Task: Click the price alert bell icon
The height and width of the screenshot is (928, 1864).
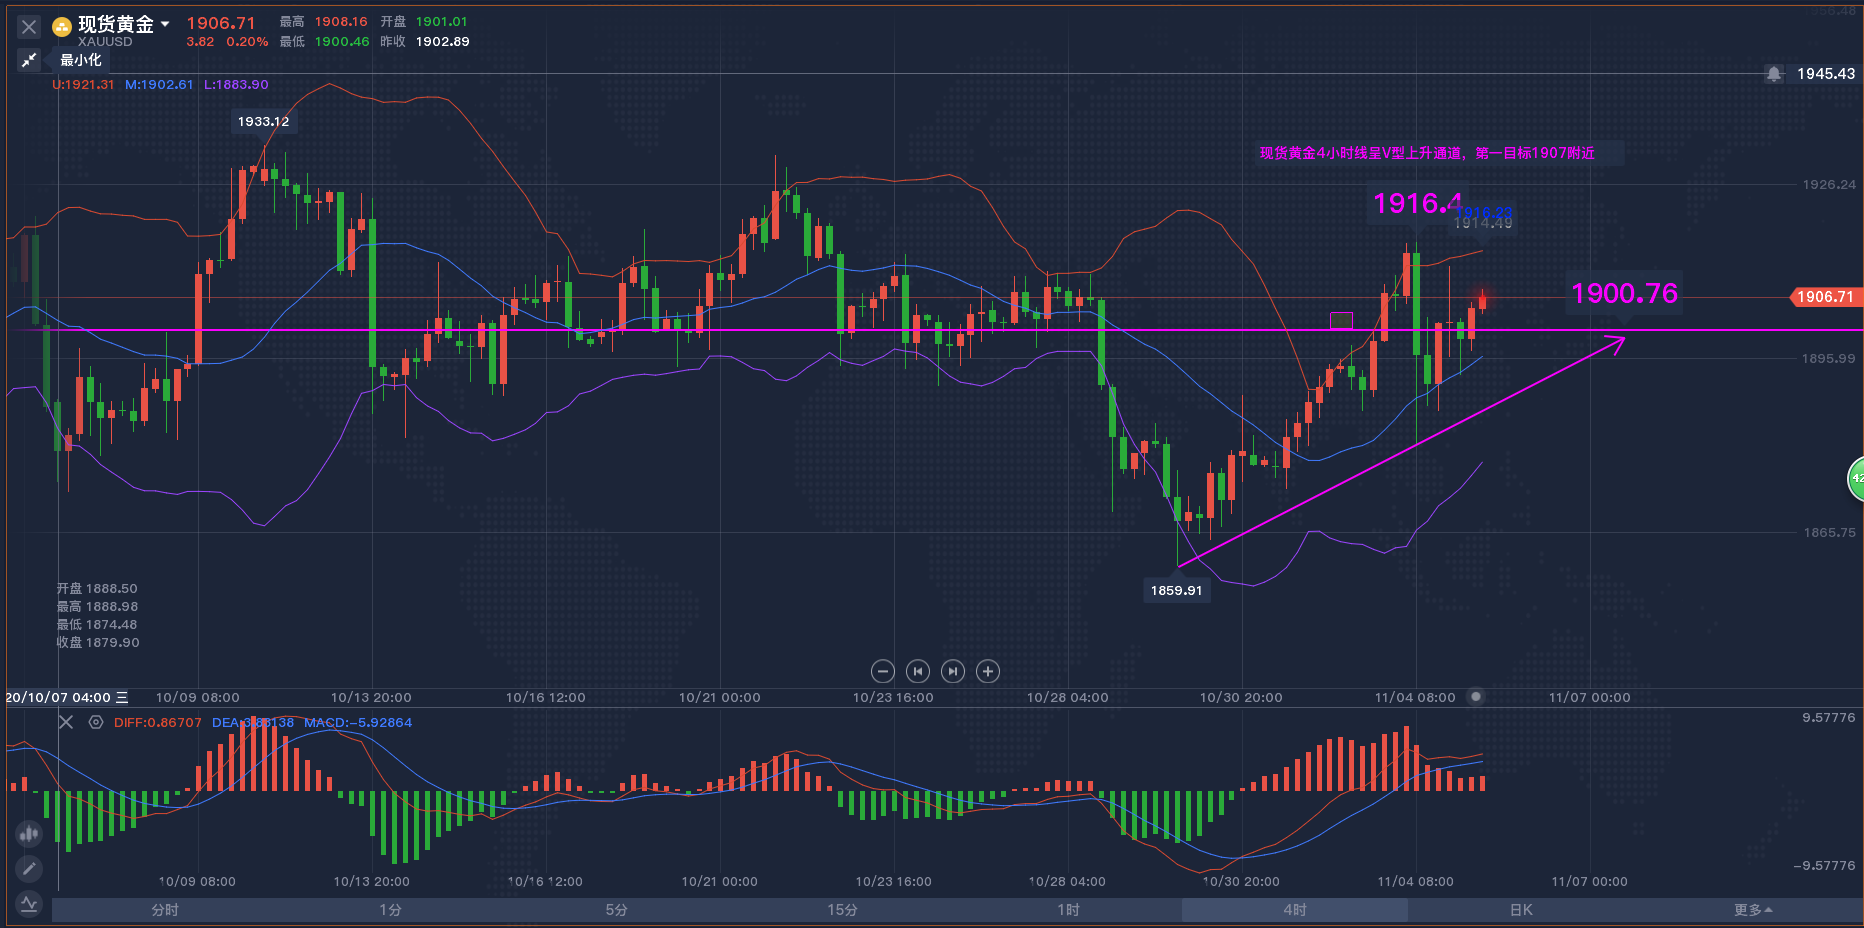Action: pyautogui.click(x=1774, y=74)
